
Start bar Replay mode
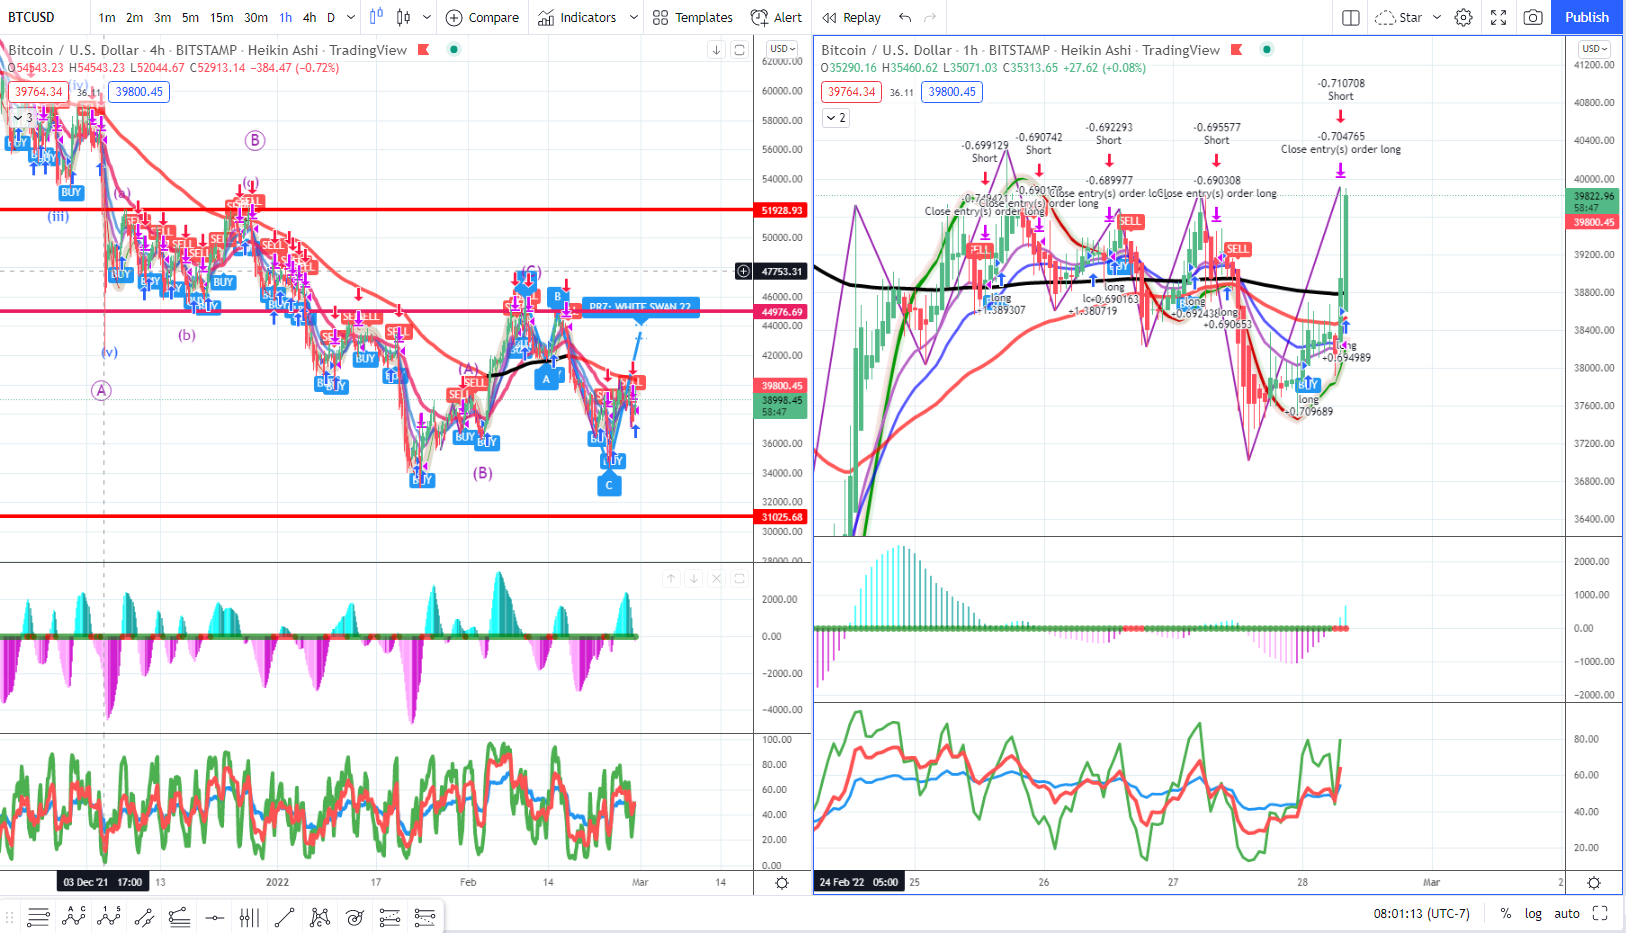(x=852, y=17)
